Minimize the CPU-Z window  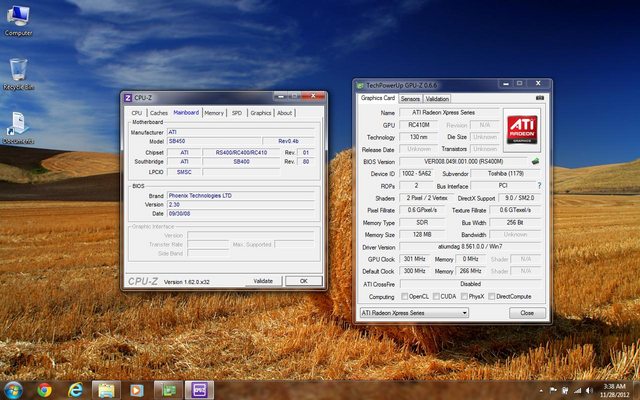coord(280,96)
